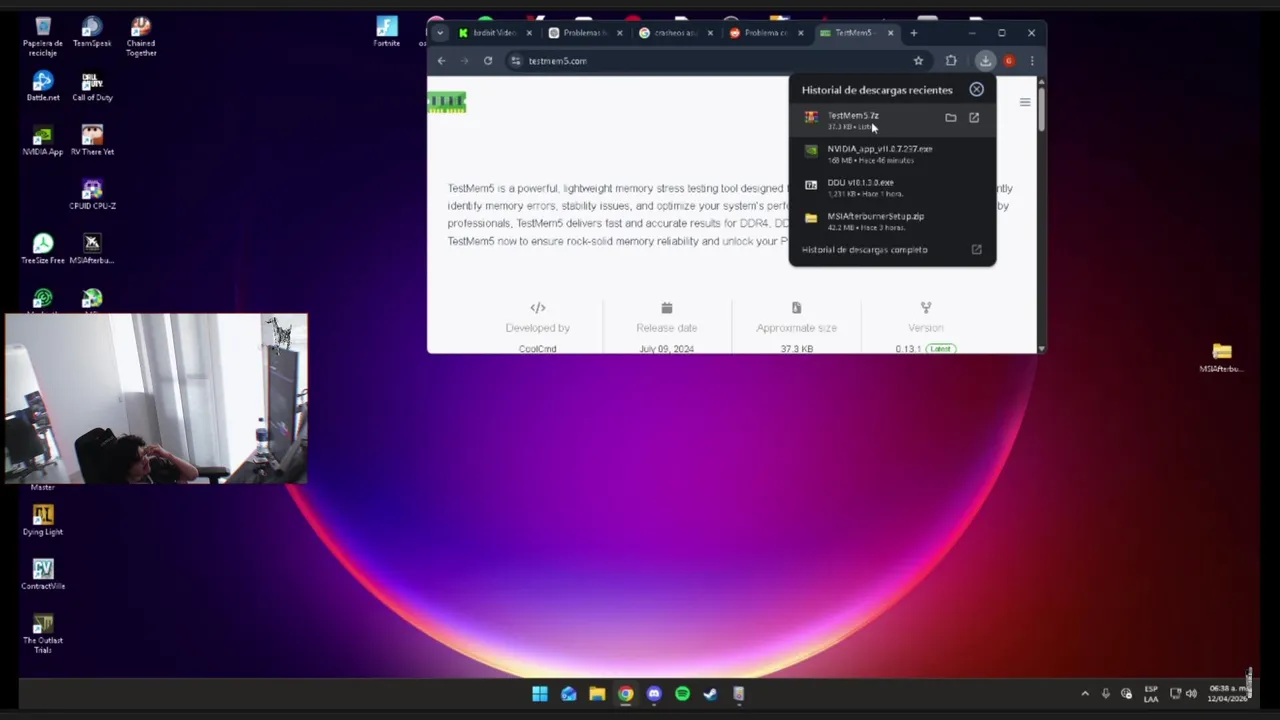Image resolution: width=1280 pixels, height=720 pixels.
Task: Launch the TeamSpeak desktop shortcut
Action: [92, 32]
